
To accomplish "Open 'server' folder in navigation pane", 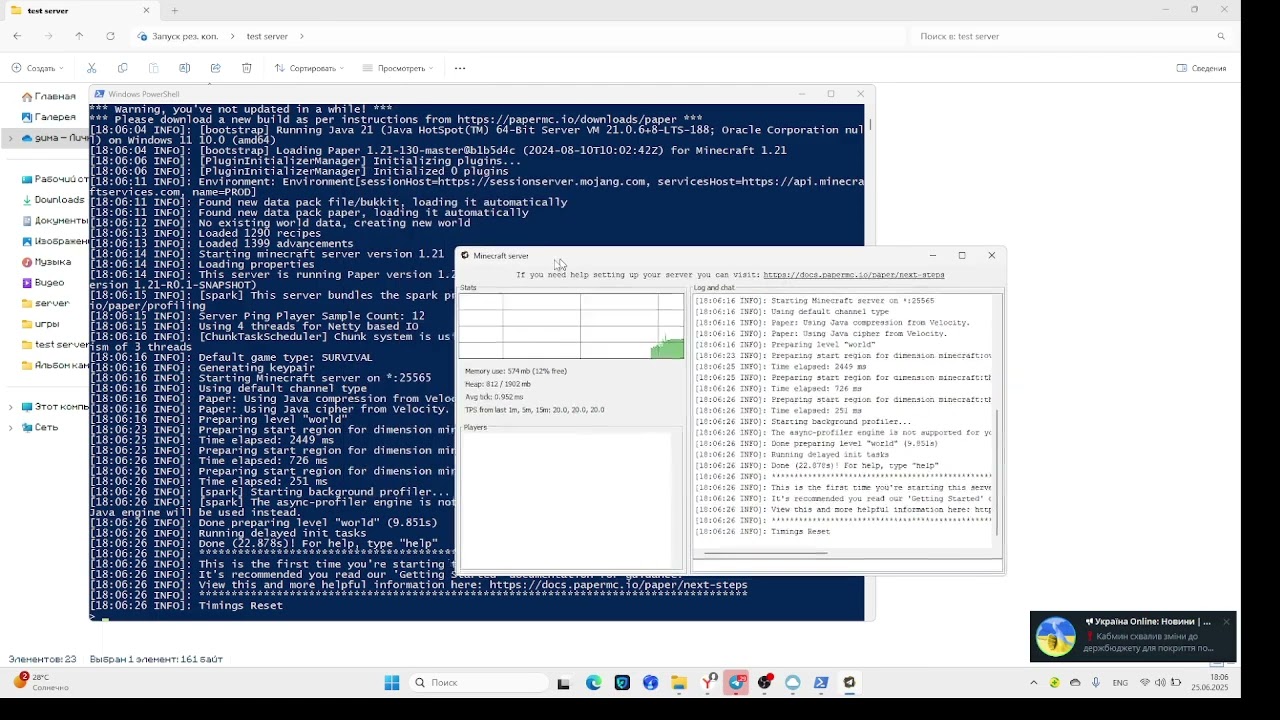I will [x=45, y=303].
